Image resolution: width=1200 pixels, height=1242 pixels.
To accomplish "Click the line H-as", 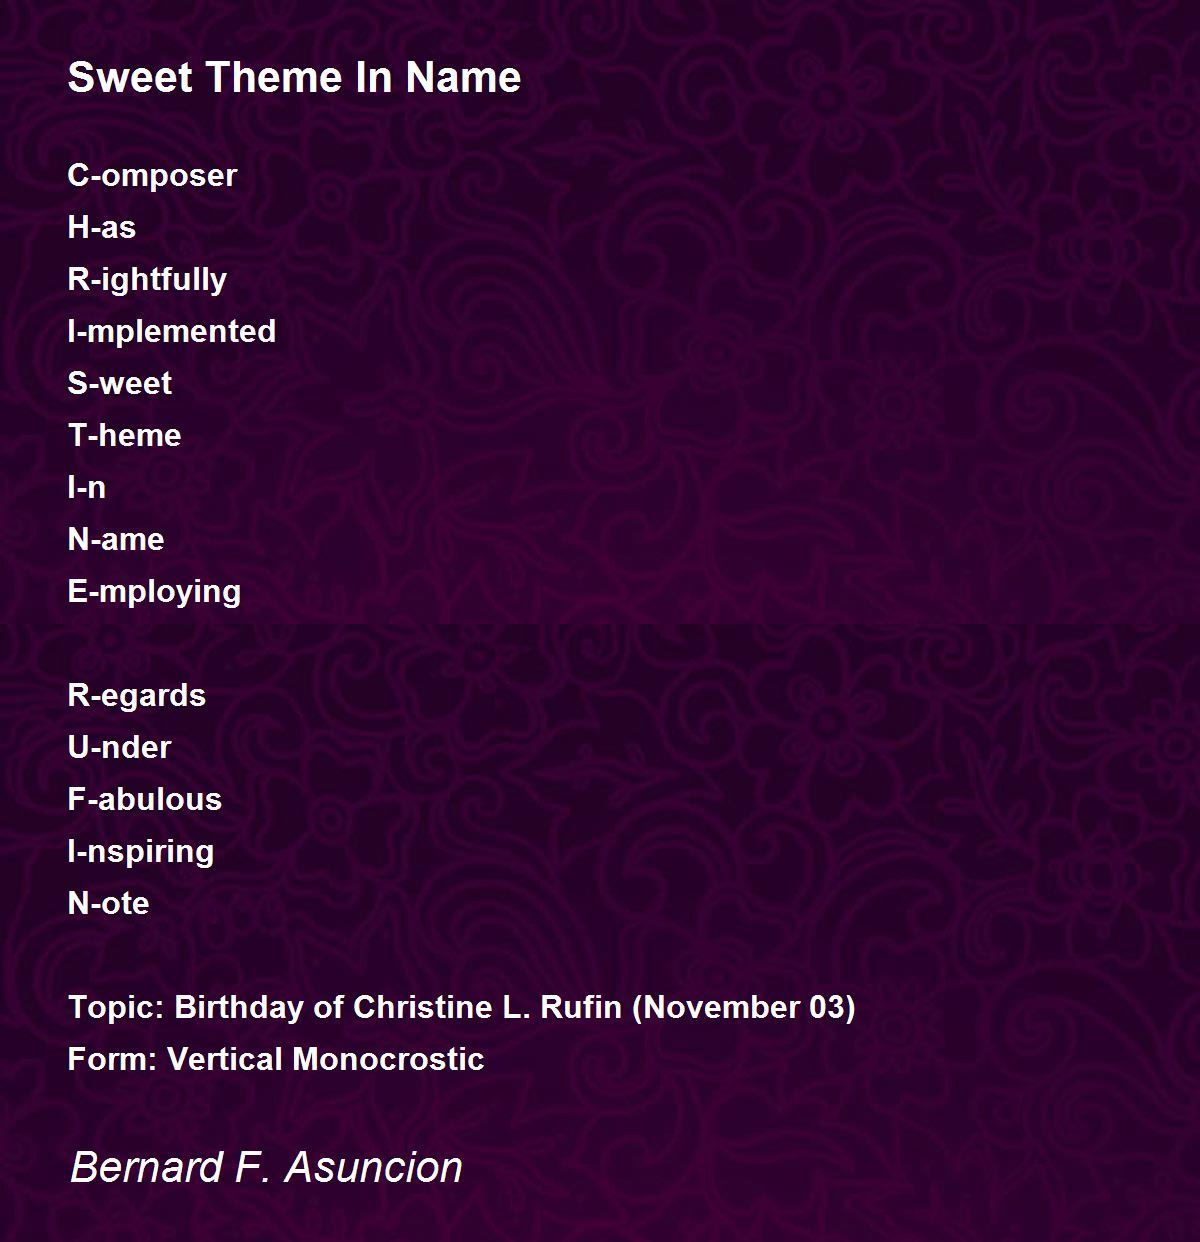I will pos(101,227).
